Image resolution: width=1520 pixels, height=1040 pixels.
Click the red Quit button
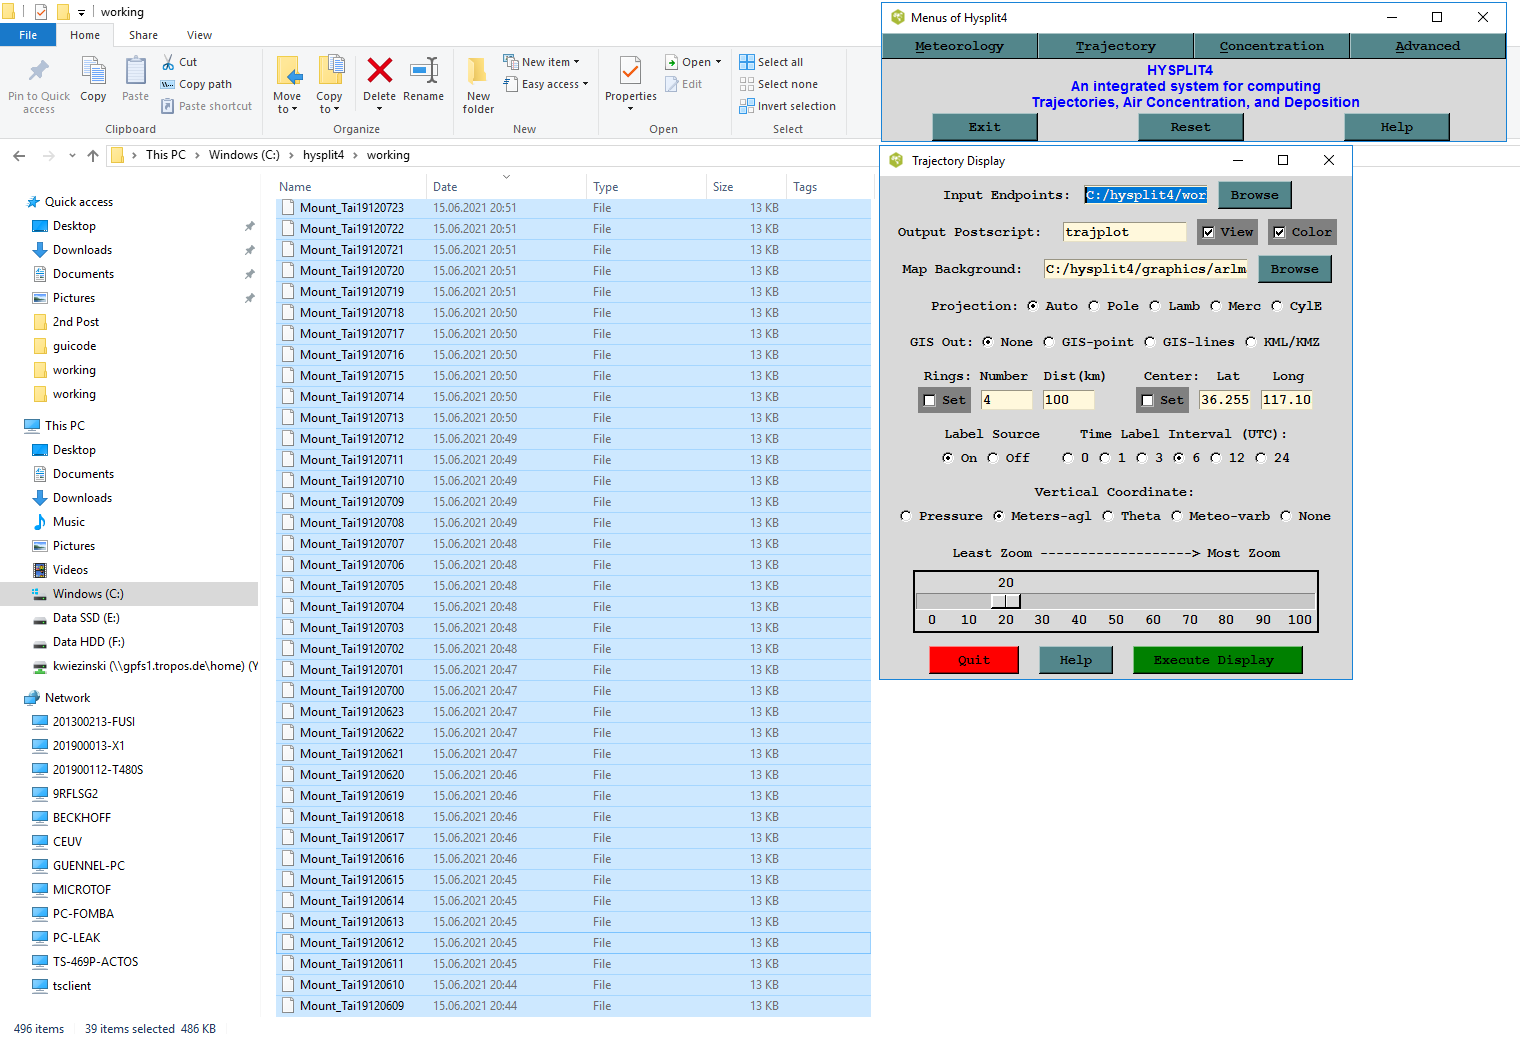tap(974, 660)
